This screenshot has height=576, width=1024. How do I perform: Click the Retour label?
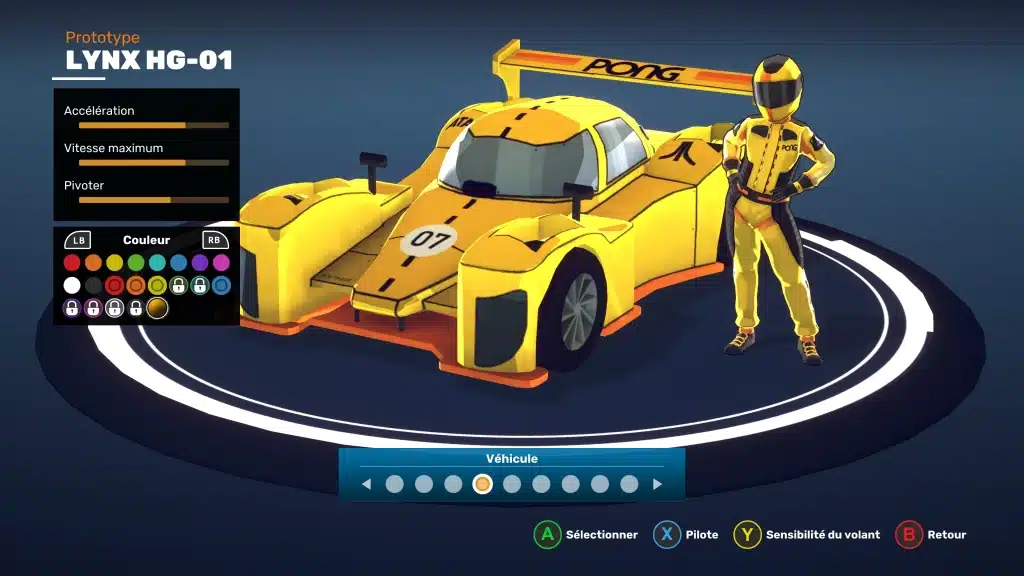point(946,534)
